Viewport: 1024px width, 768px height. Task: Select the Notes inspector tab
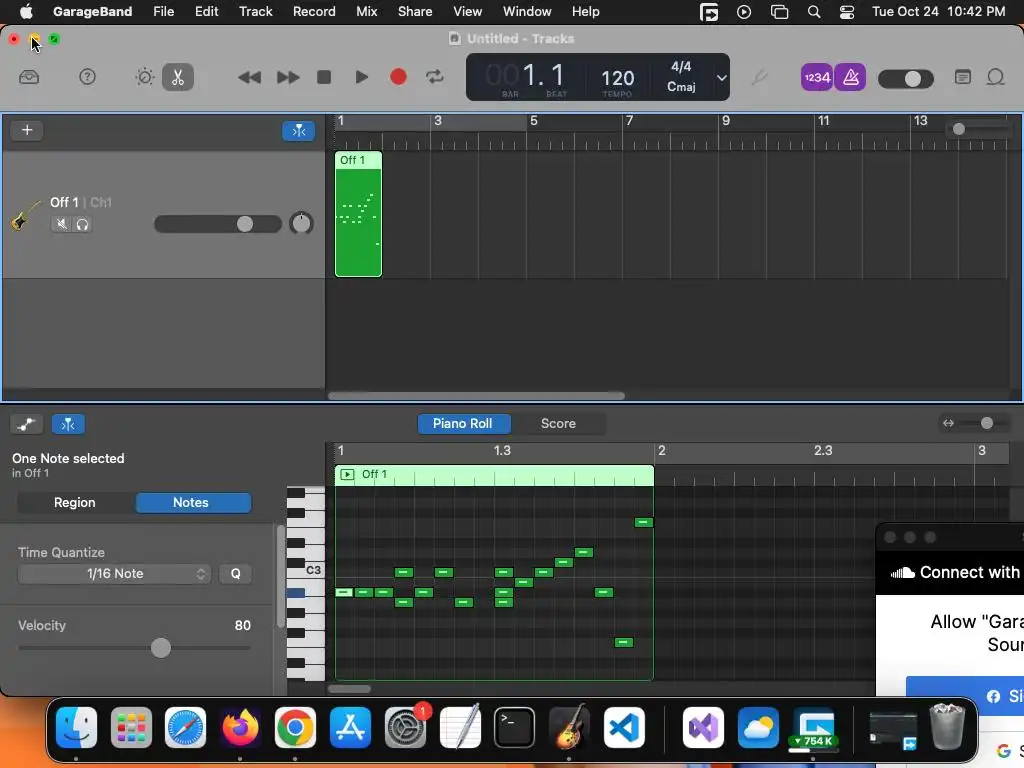point(191,502)
